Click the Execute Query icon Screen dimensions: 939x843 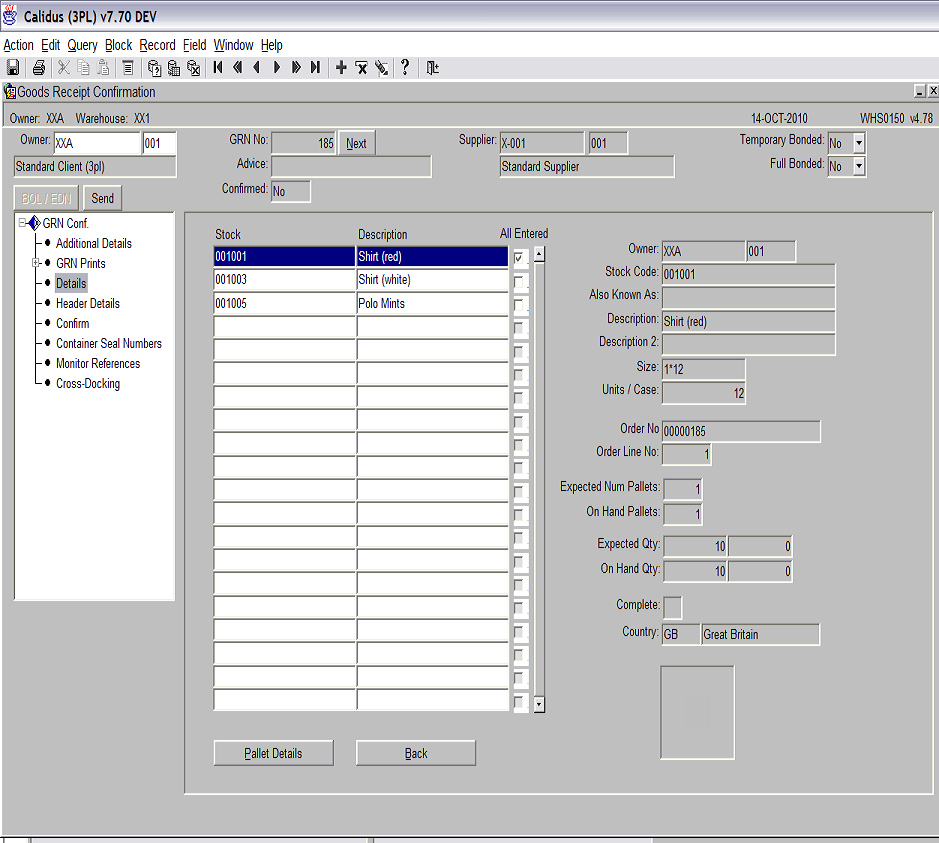click(174, 68)
